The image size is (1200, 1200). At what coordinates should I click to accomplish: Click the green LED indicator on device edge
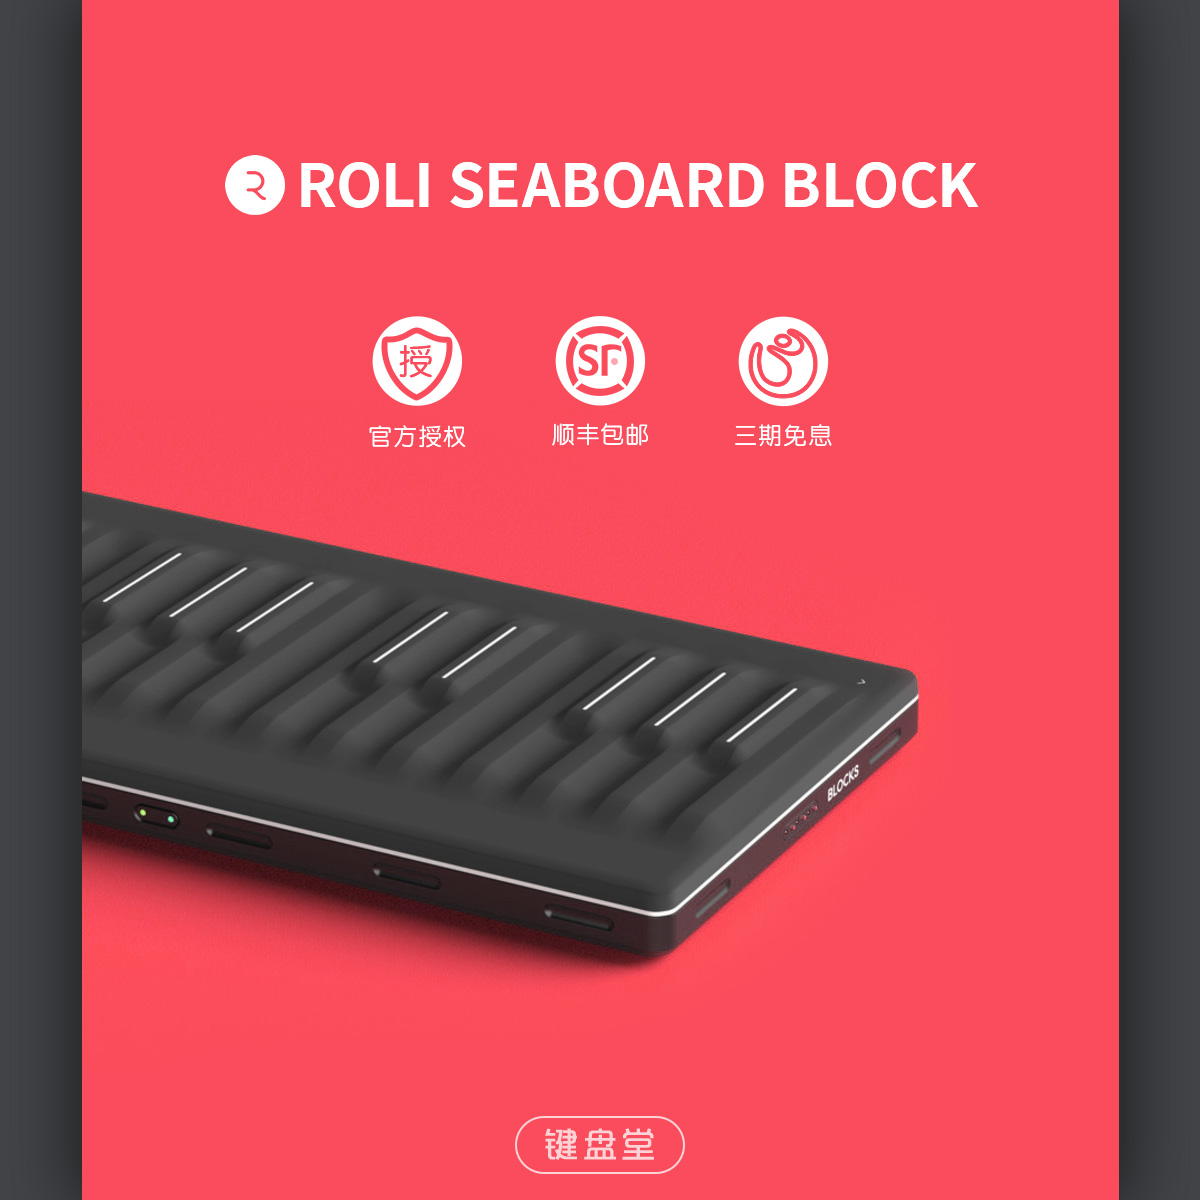point(157,816)
